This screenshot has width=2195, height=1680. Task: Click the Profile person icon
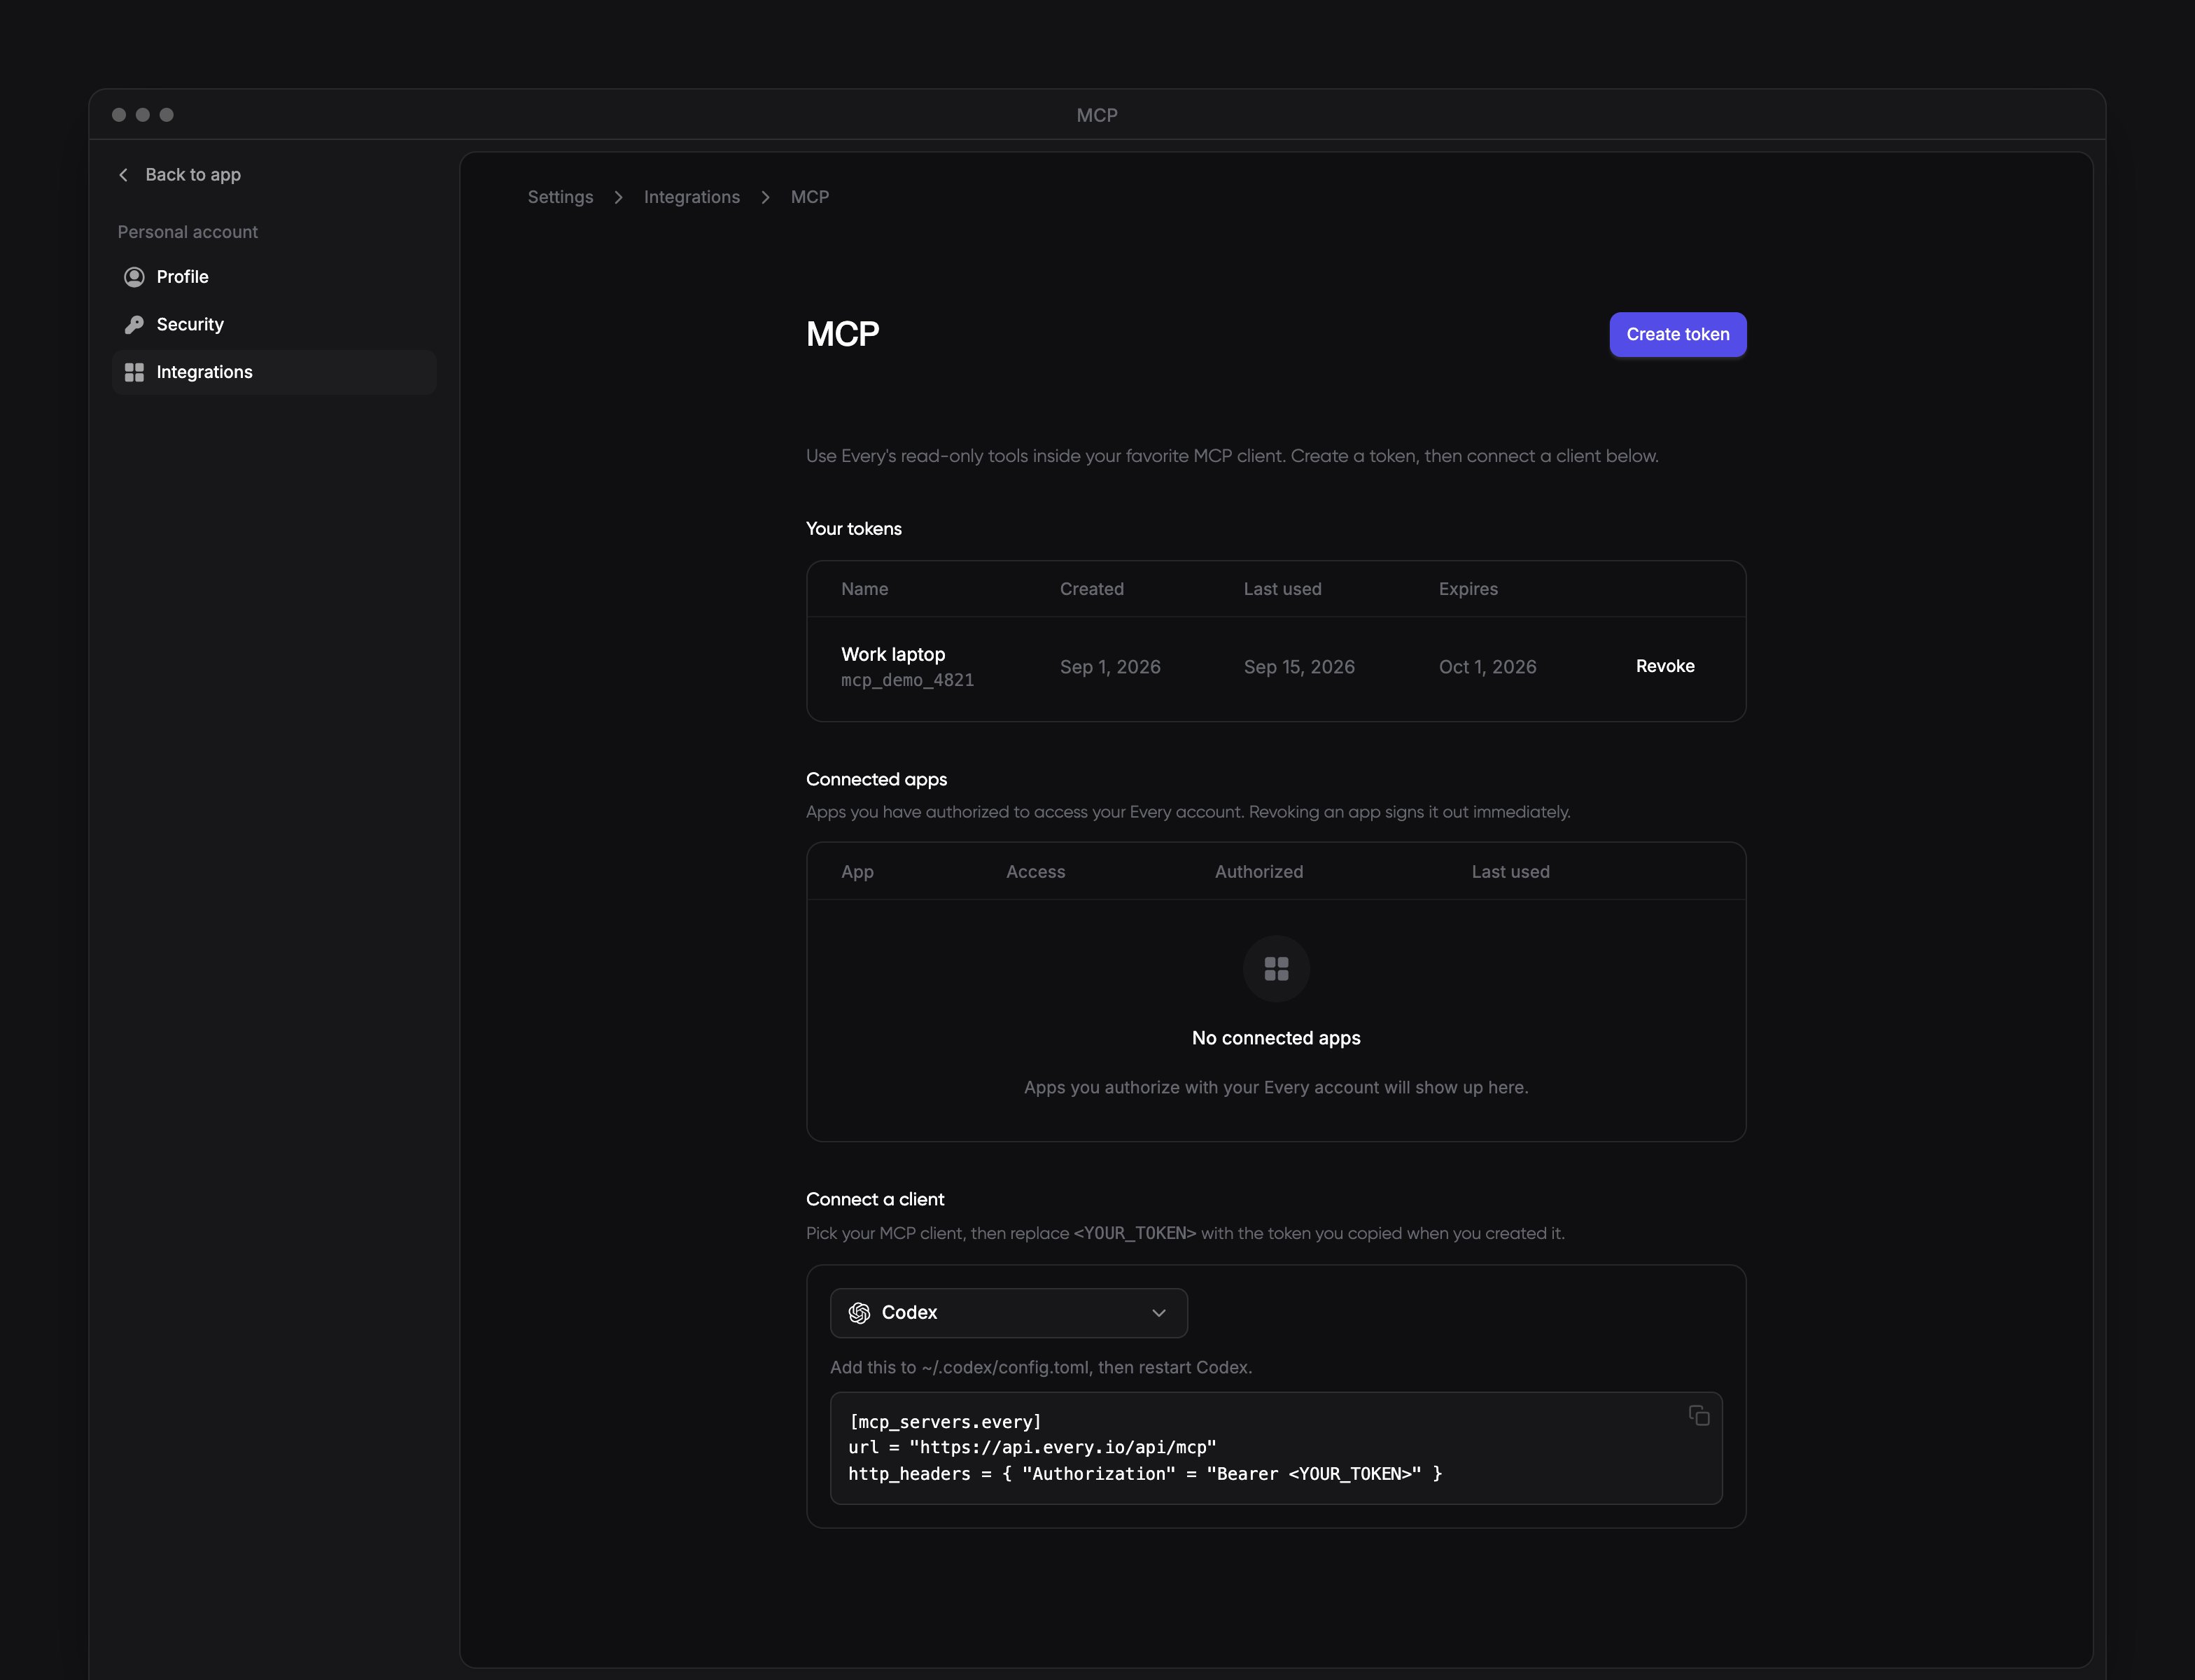coord(134,277)
